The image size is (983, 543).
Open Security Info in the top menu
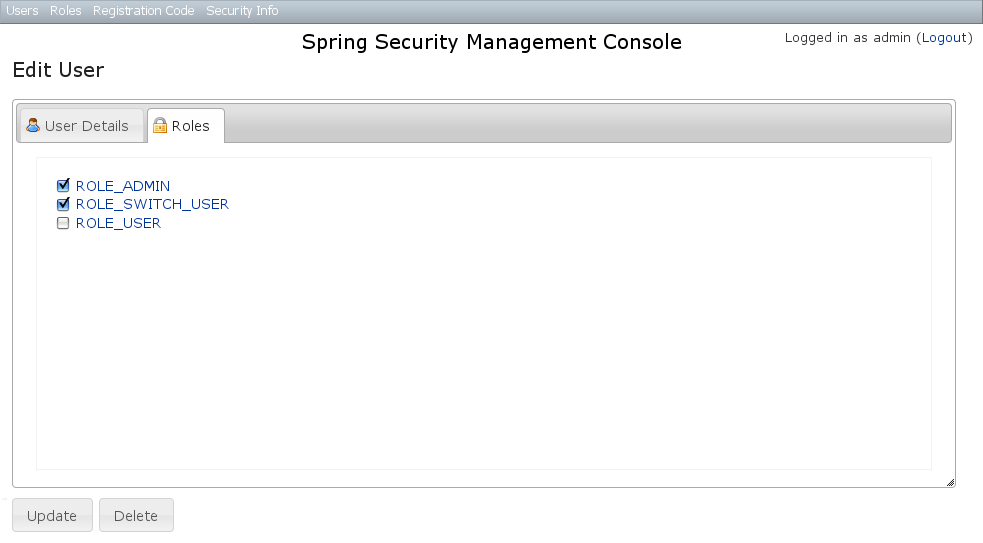pyautogui.click(x=242, y=11)
